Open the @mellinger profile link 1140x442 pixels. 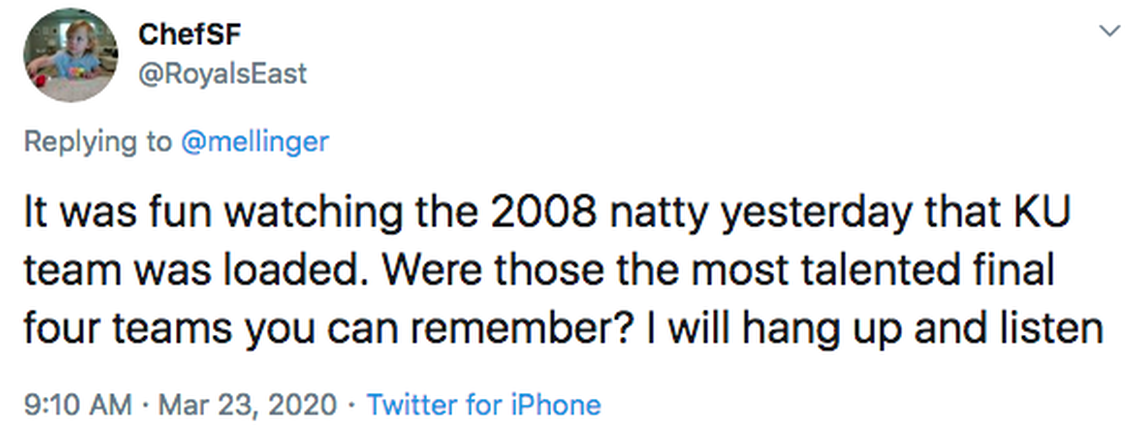(x=255, y=141)
